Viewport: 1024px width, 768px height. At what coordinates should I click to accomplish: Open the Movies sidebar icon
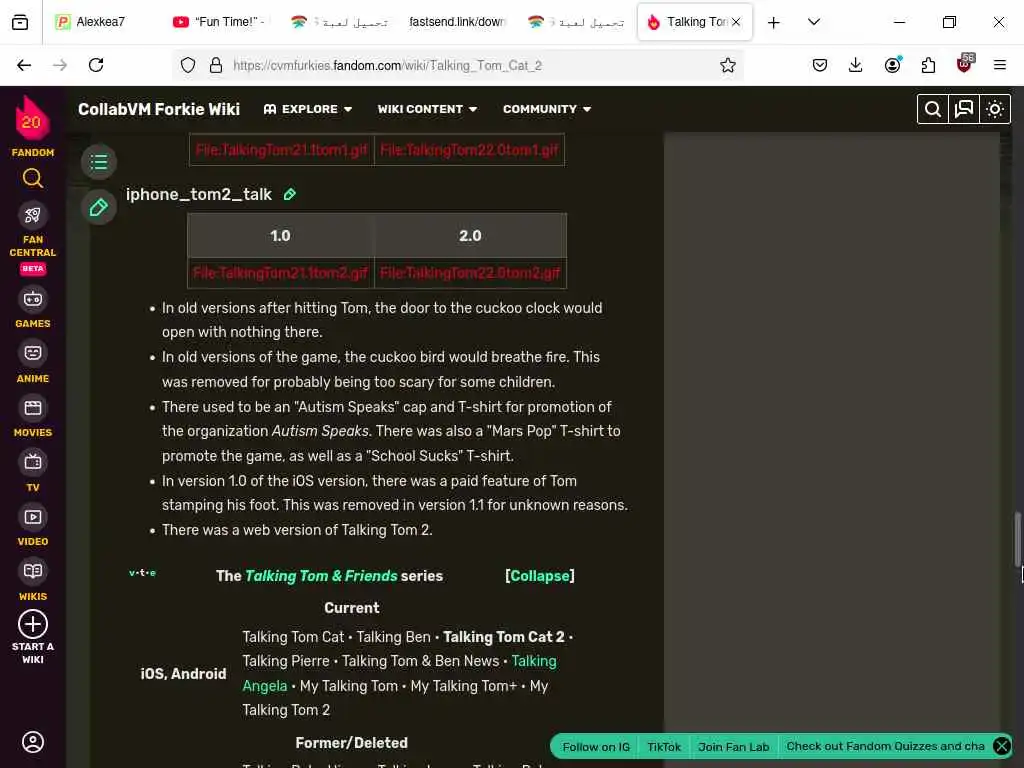[33, 408]
